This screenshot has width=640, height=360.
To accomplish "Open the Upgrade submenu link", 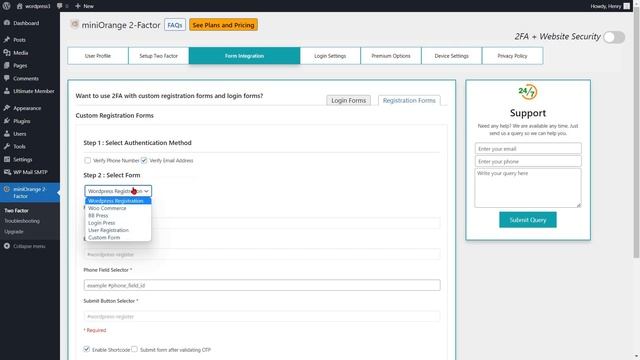I will point(14,232).
